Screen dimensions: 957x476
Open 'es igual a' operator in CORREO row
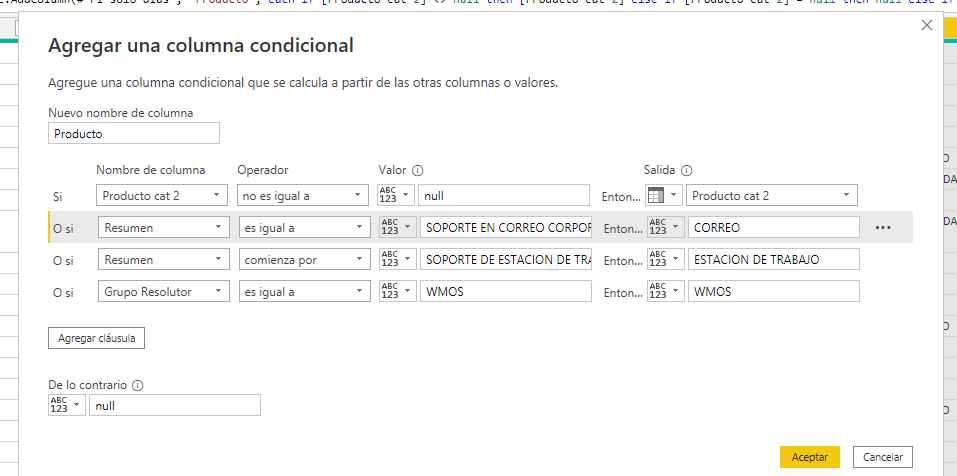[305, 227]
